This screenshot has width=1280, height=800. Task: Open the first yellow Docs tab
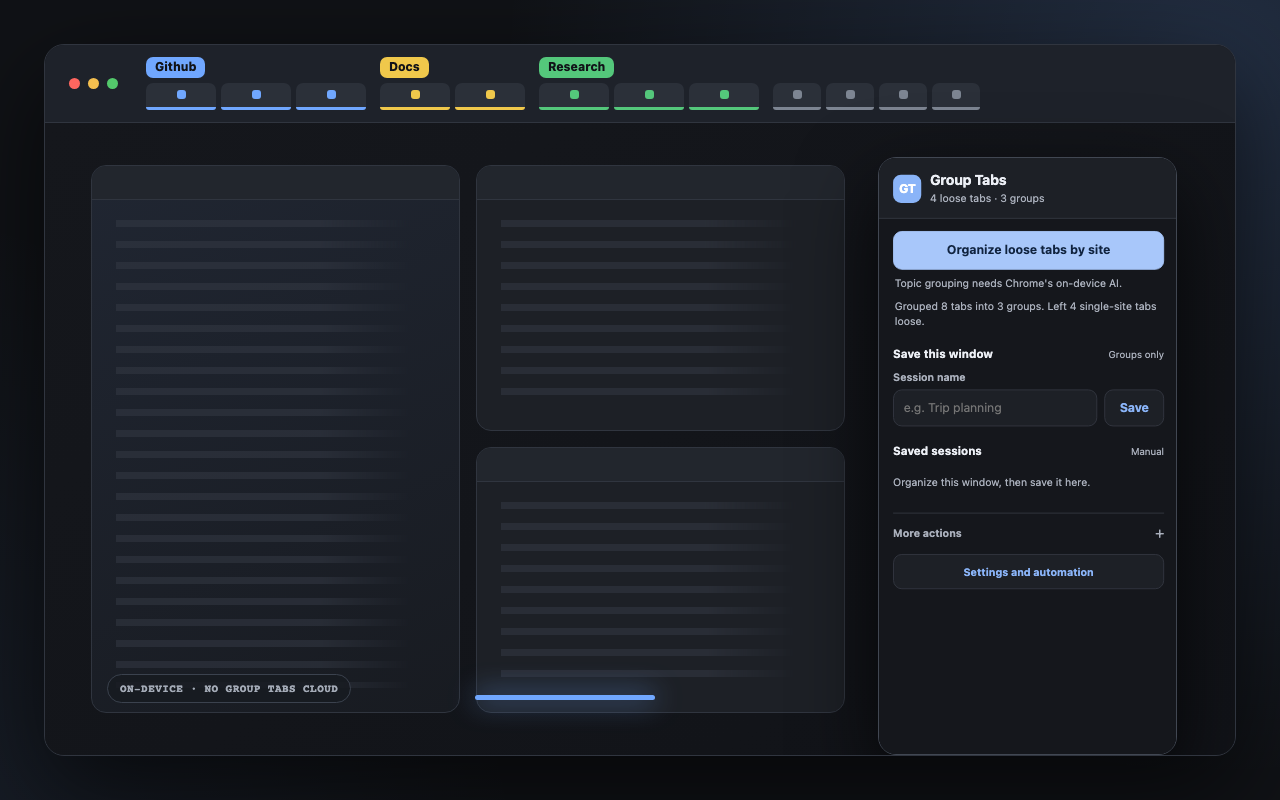(415, 96)
